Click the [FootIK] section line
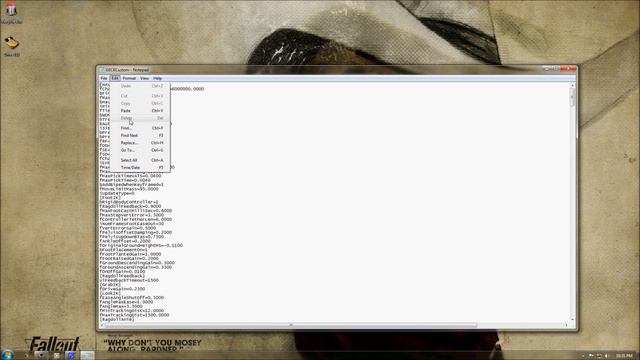Screen dimensions: 640x360 tap(110, 198)
